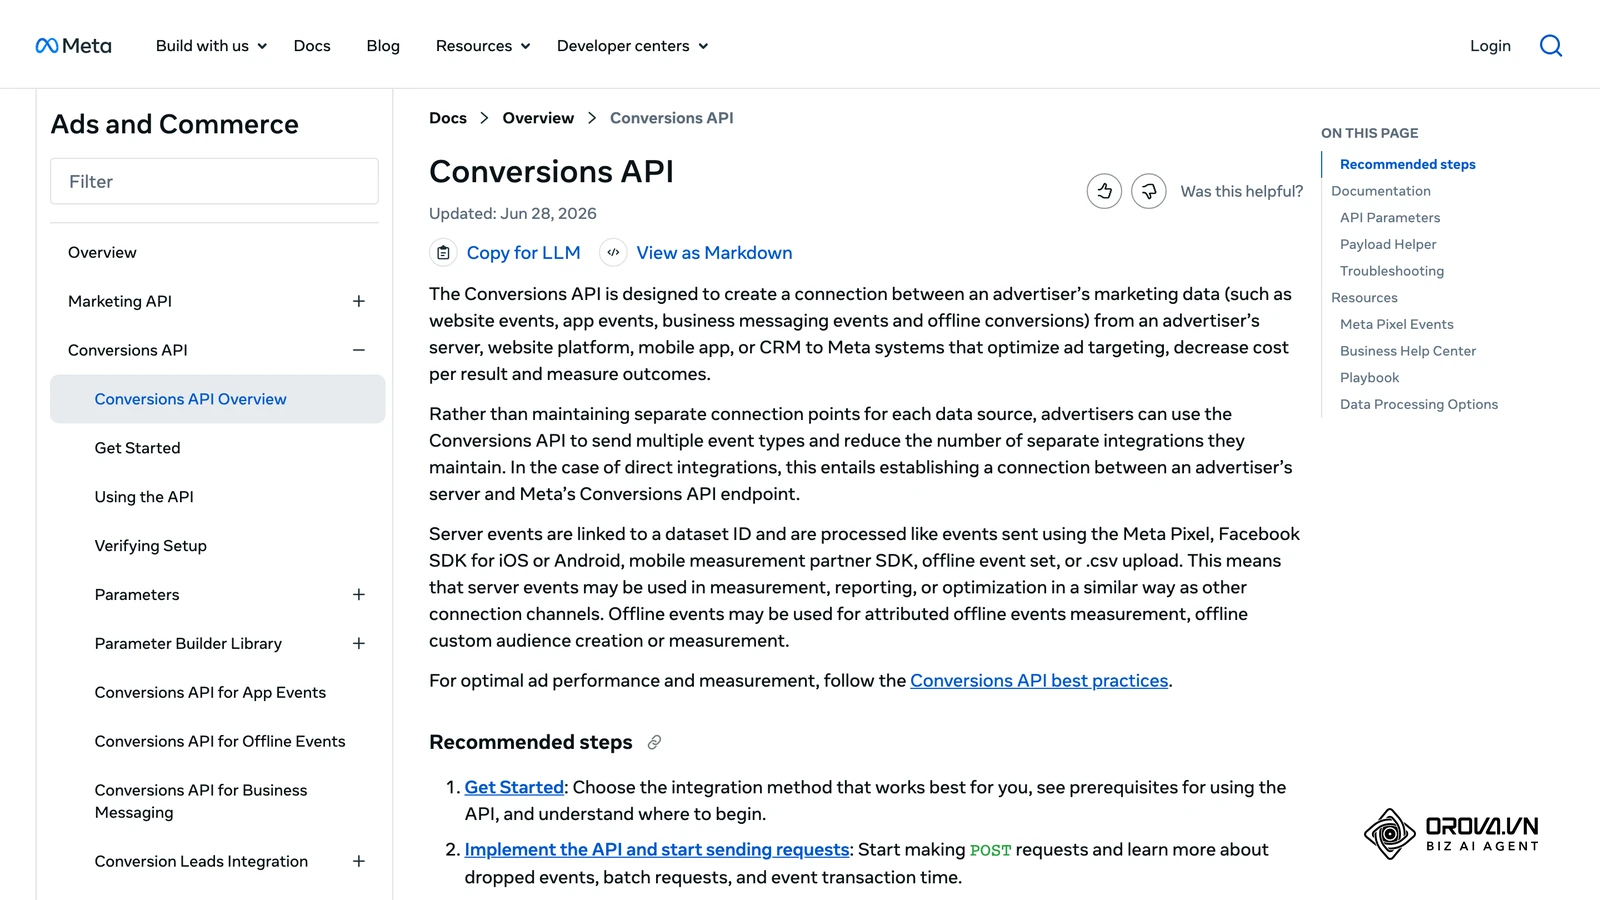Click the Was this helpful? text
Screen dimensions: 1600x900
[x=1242, y=191]
